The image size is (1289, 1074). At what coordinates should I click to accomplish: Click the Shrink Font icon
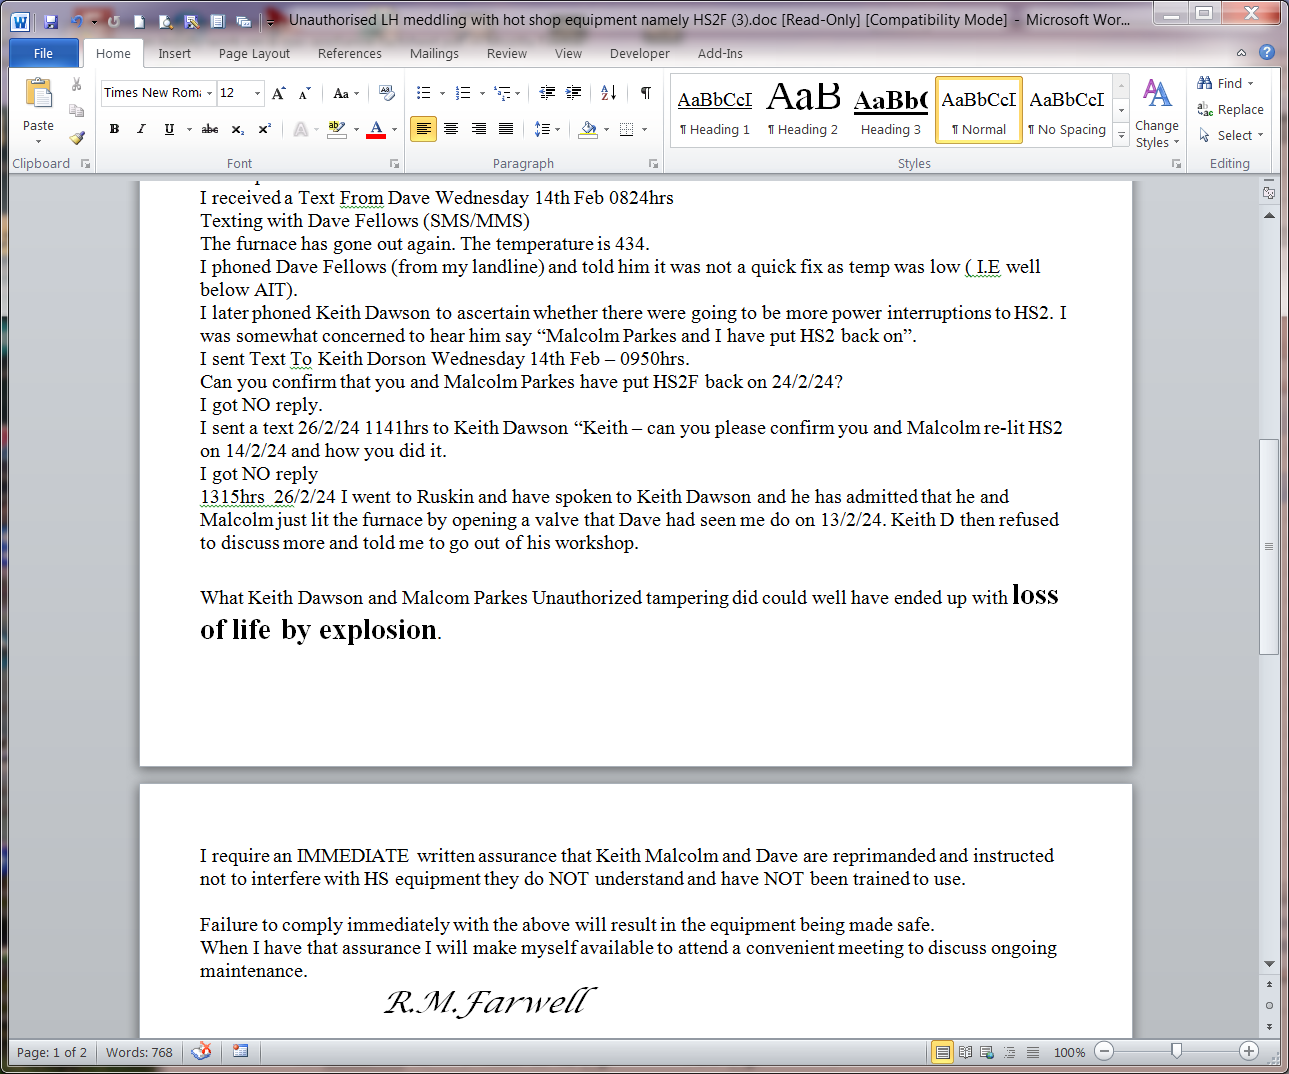305,93
